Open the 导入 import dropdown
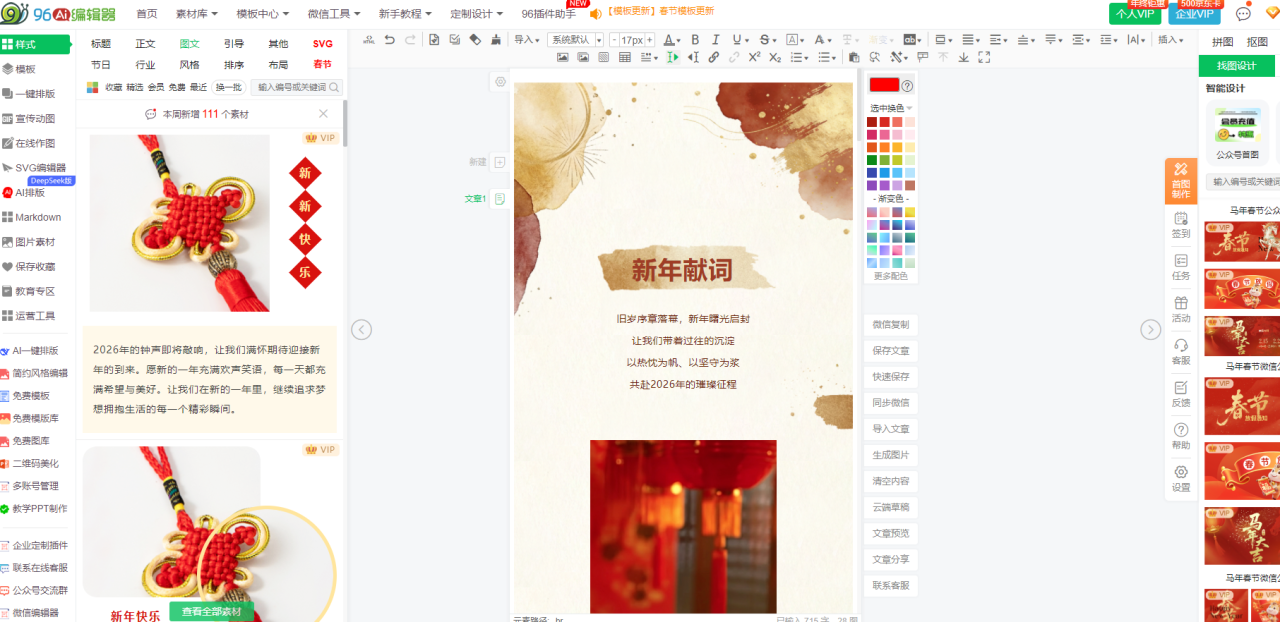This screenshot has width=1280, height=622. (526, 40)
